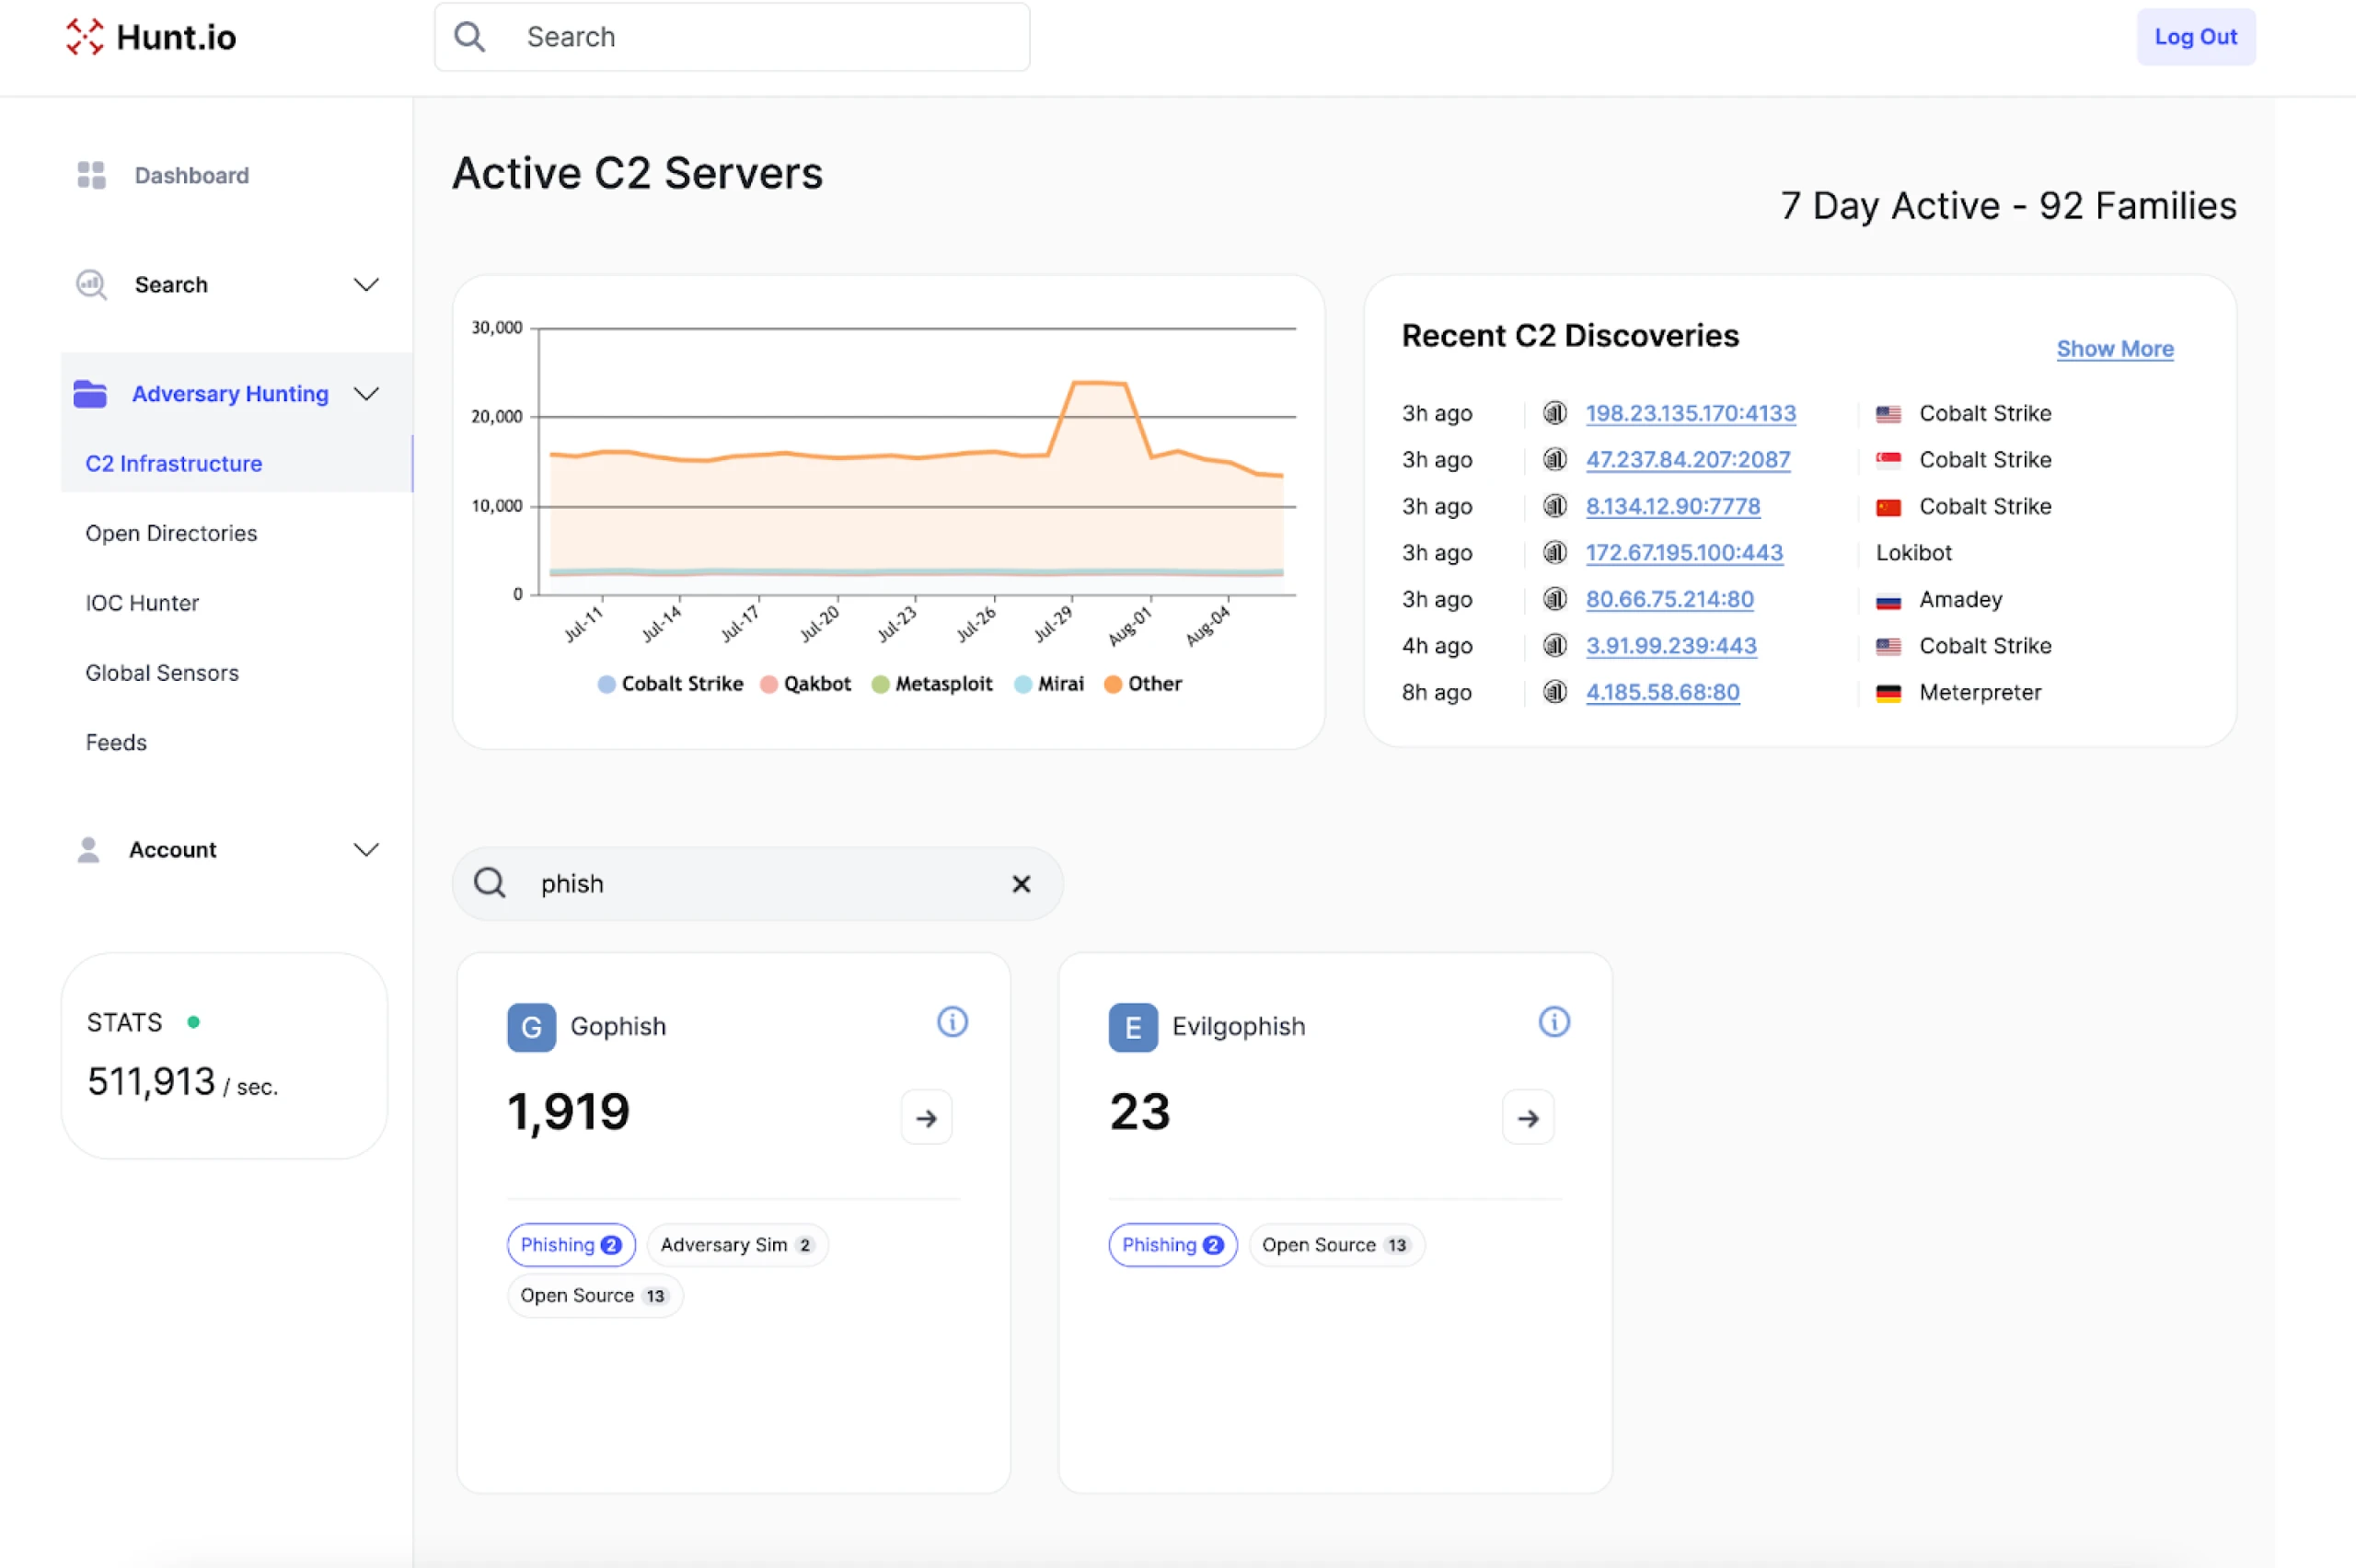
Task: Click the Adversary Hunting folder icon
Action: click(x=90, y=394)
